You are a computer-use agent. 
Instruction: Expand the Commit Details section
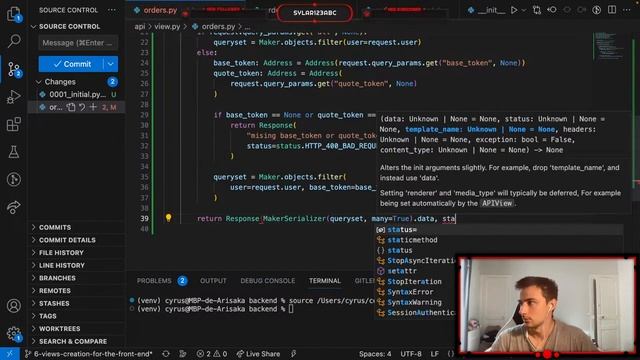(x=67, y=240)
